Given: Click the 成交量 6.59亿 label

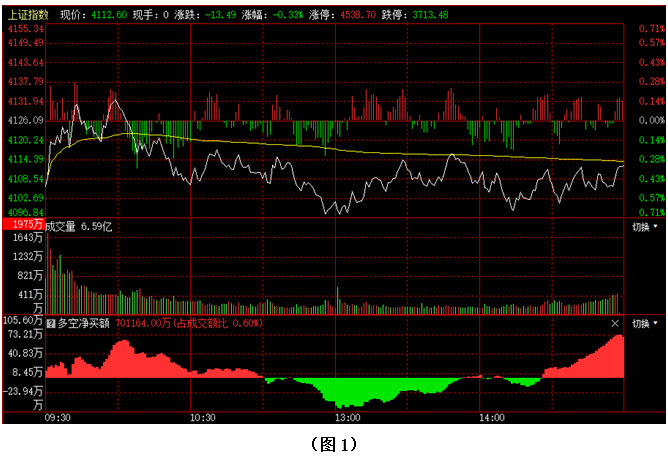Looking at the screenshot, I should 80,227.
